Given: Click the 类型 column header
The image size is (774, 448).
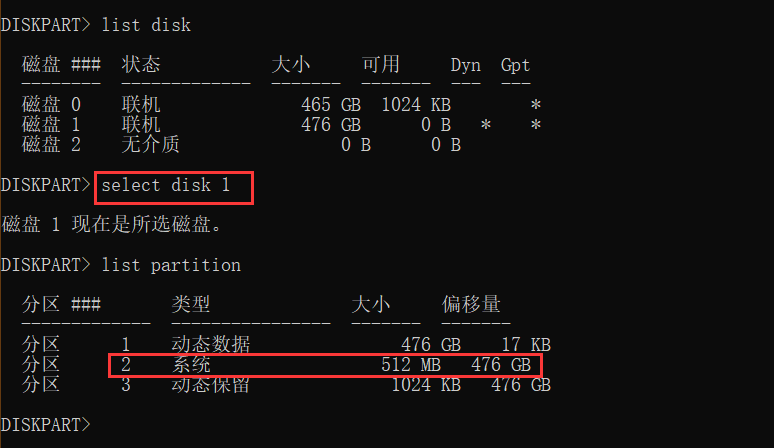Looking at the screenshot, I should tap(191, 305).
